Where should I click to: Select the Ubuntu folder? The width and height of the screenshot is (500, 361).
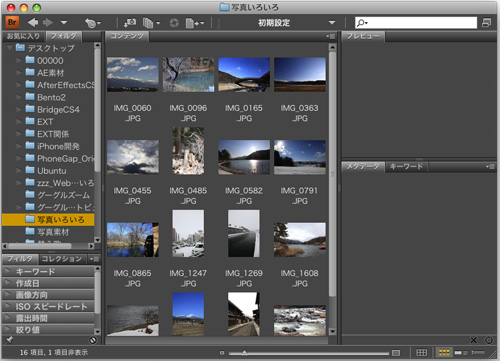point(52,171)
